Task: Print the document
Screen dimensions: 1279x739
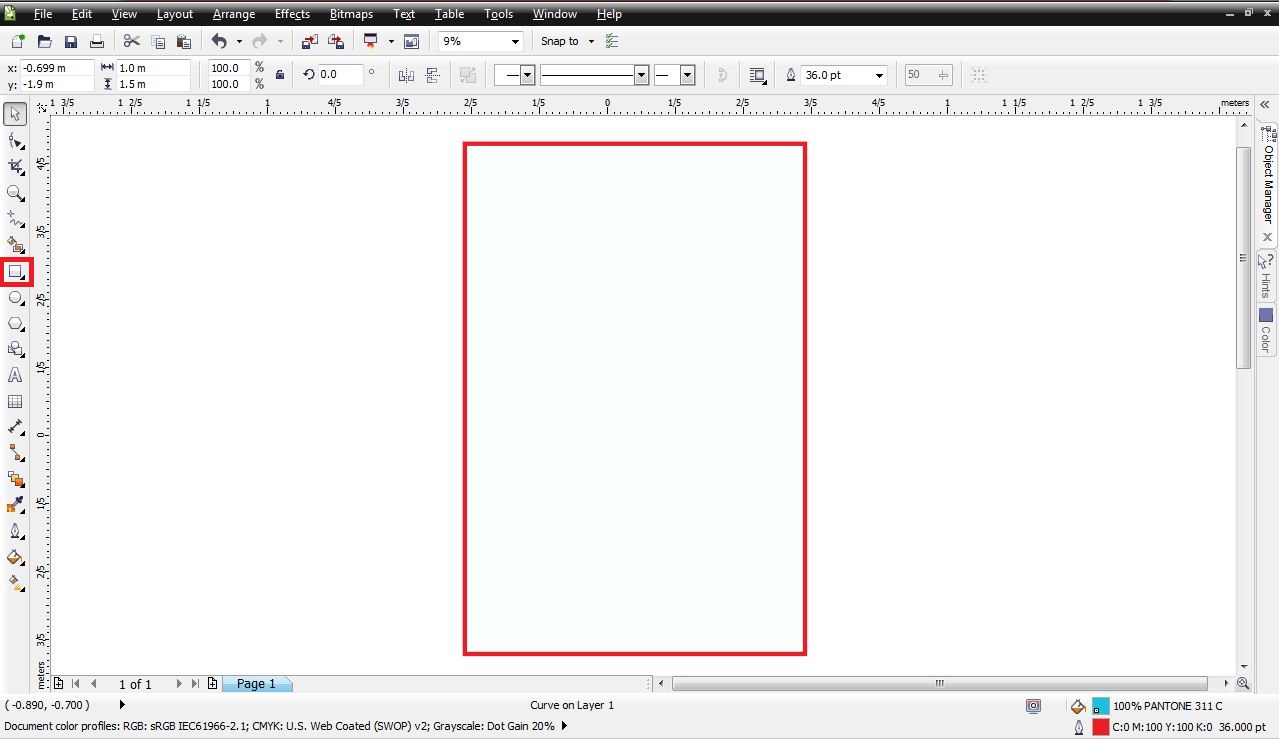Action: (x=97, y=41)
